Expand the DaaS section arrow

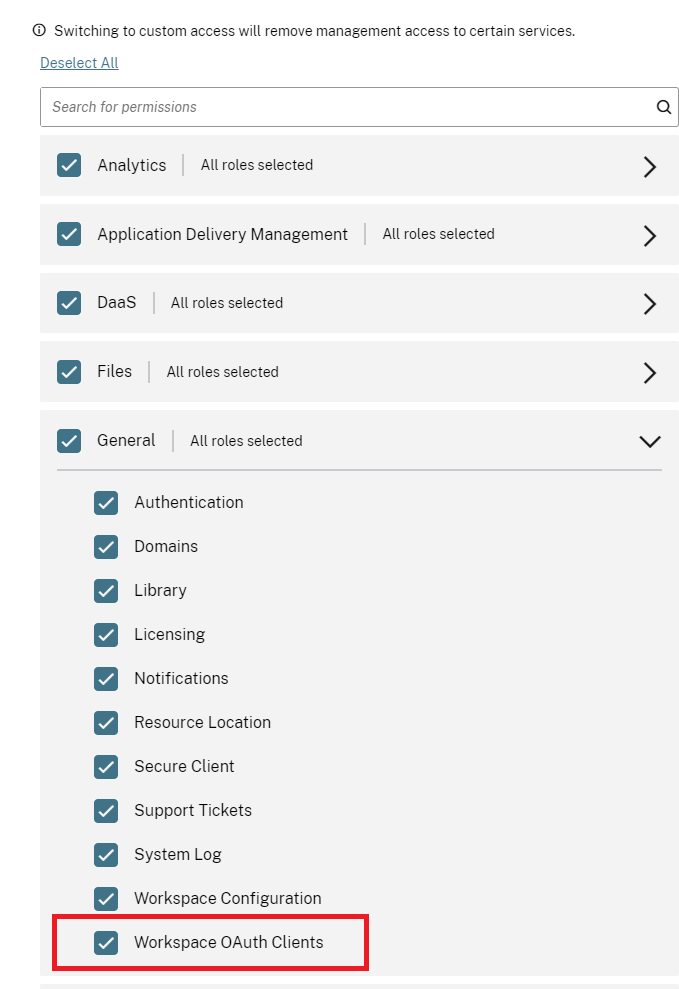650,304
